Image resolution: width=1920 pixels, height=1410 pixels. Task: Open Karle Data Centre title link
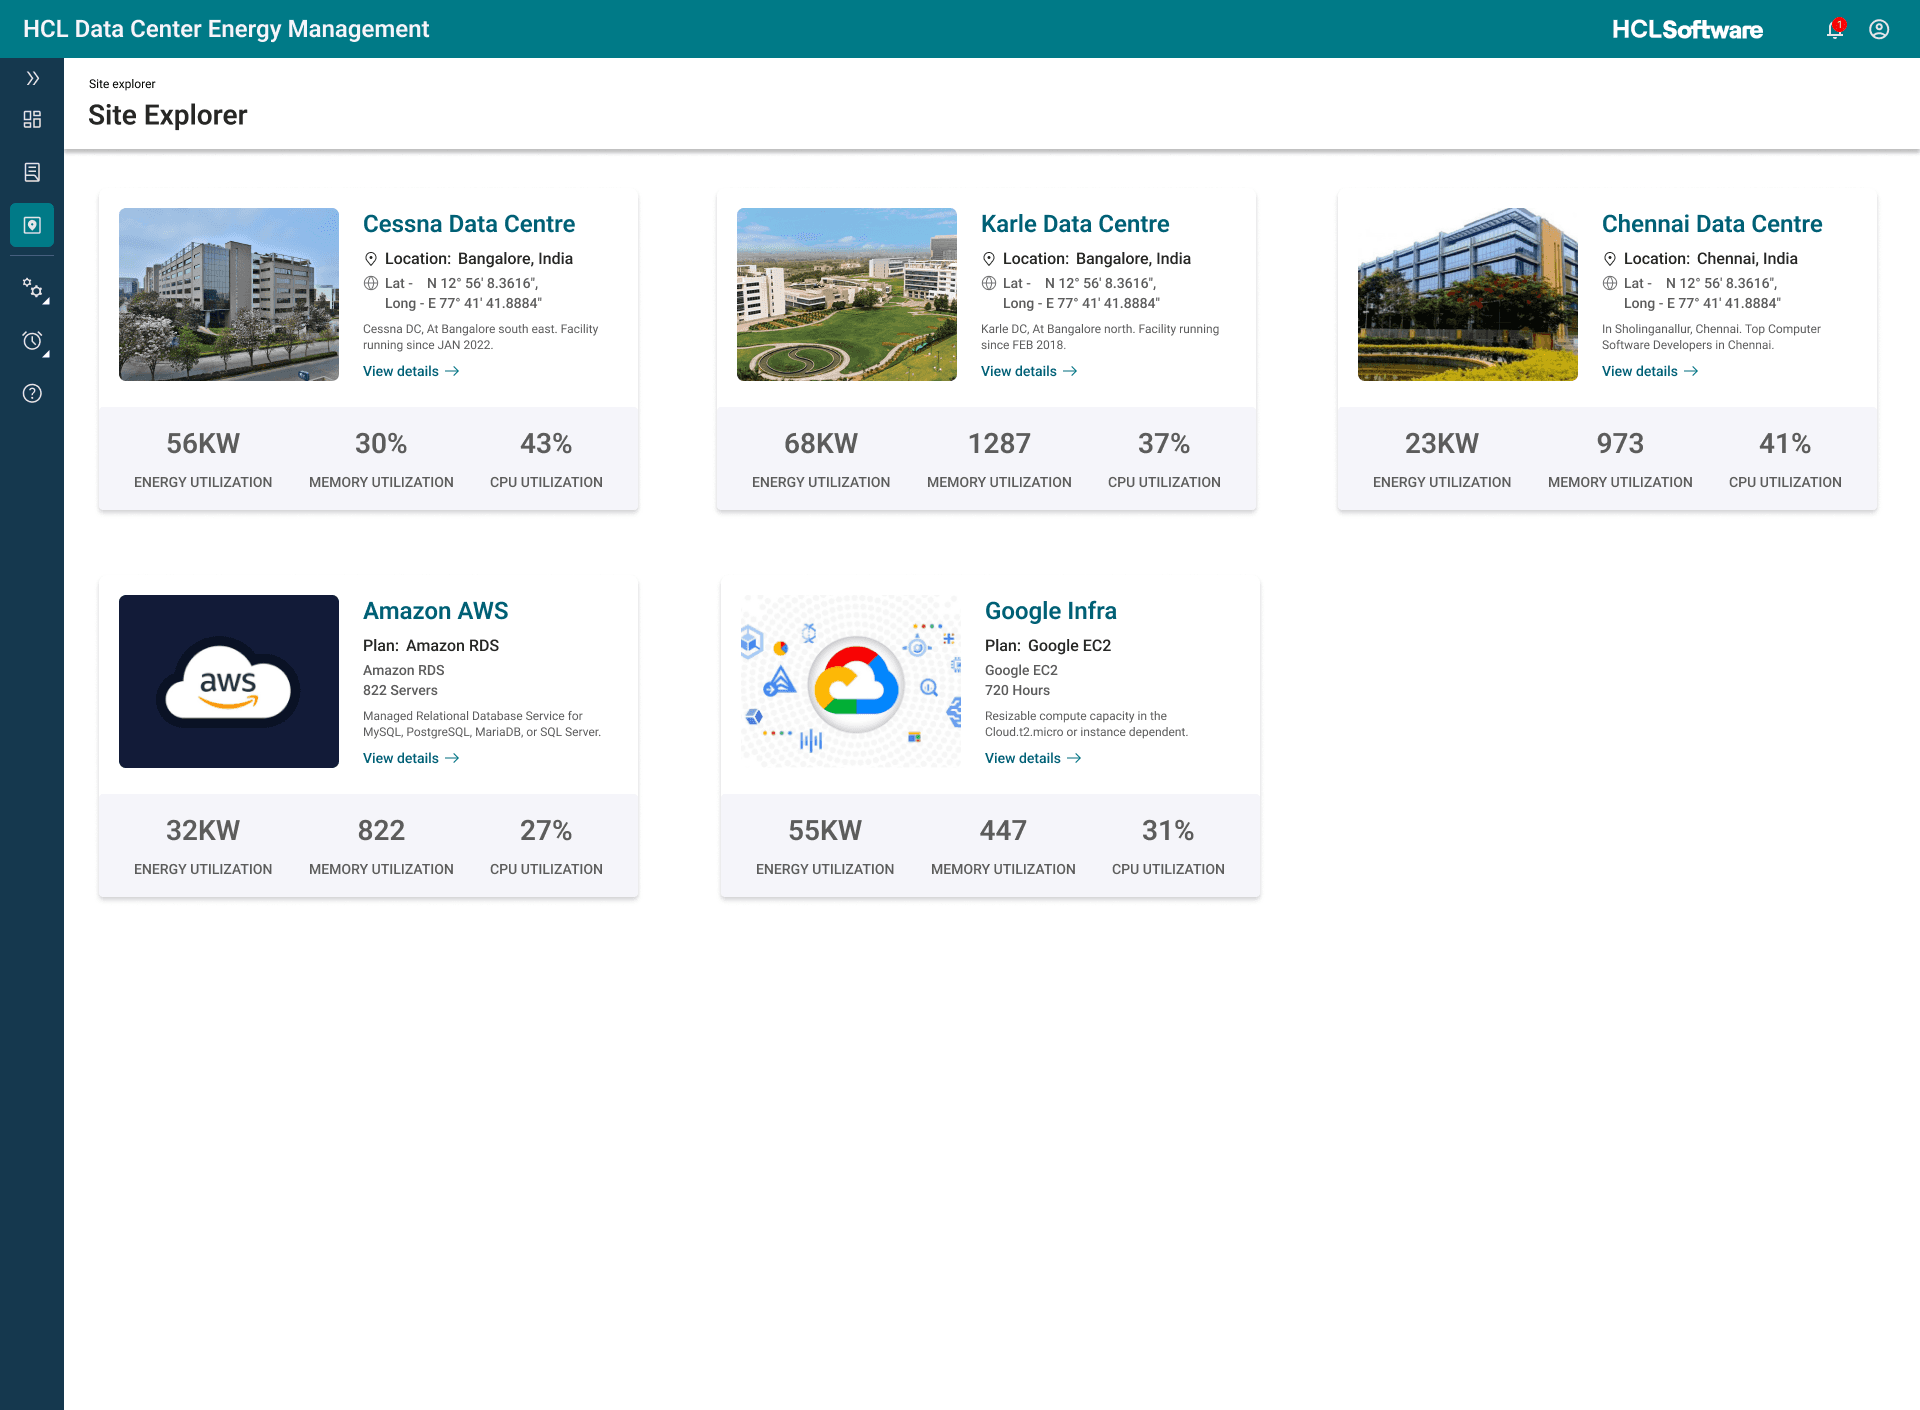(1075, 224)
